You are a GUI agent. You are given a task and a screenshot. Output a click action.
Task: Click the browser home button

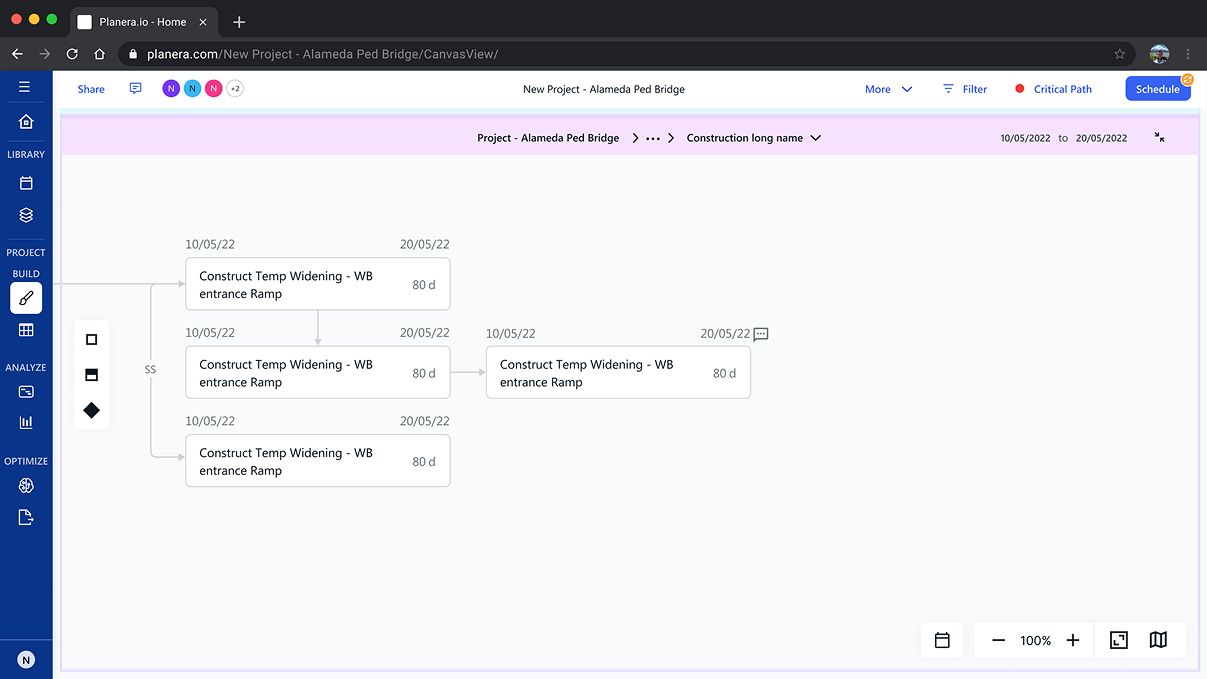tap(99, 54)
